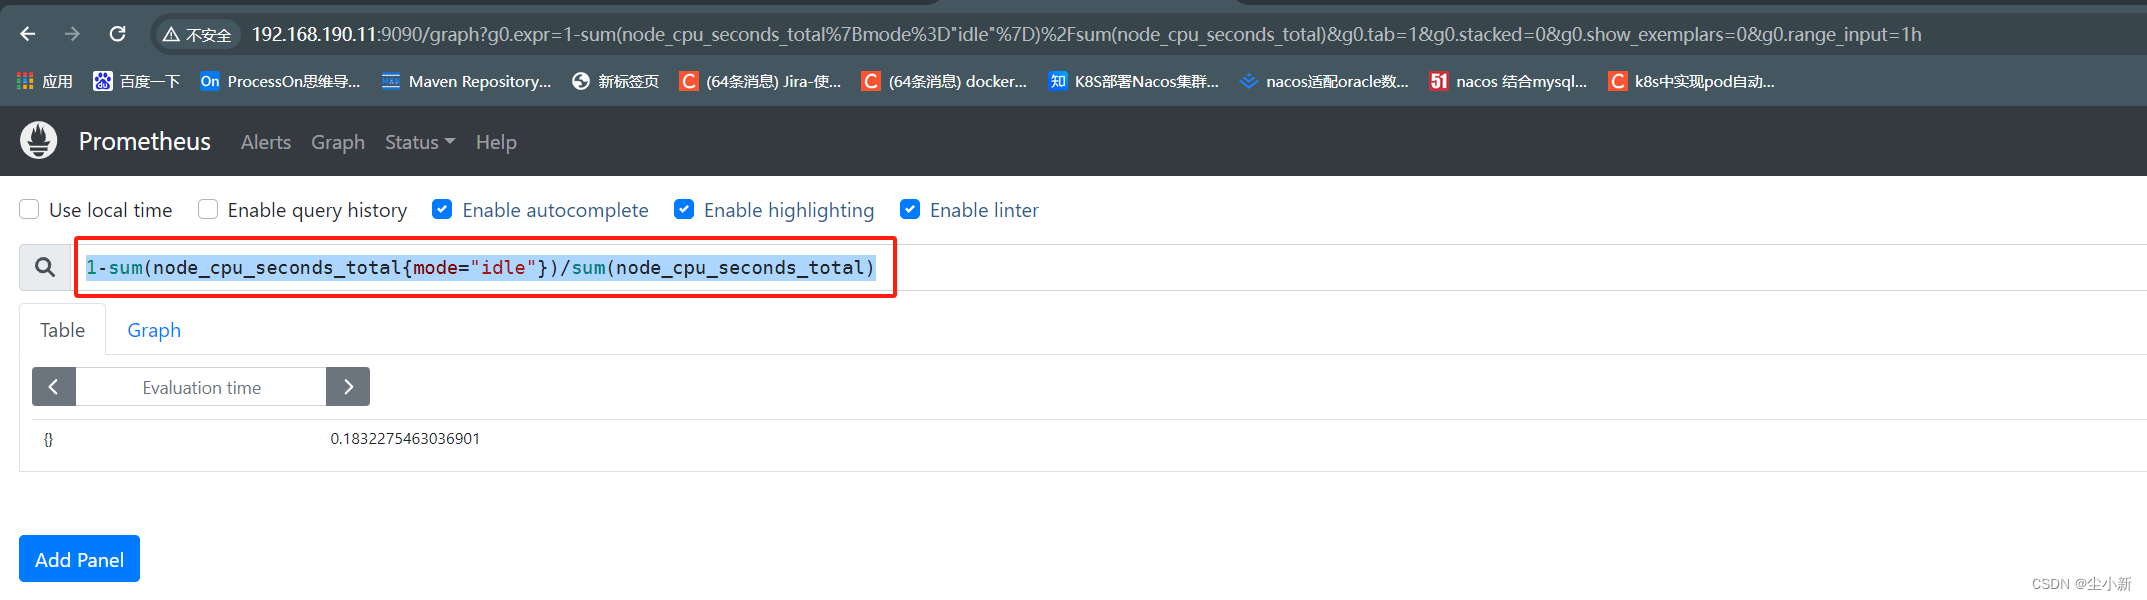Open the 应用 apps grid bookmark
The image size is (2147, 600).
click(x=45, y=81)
